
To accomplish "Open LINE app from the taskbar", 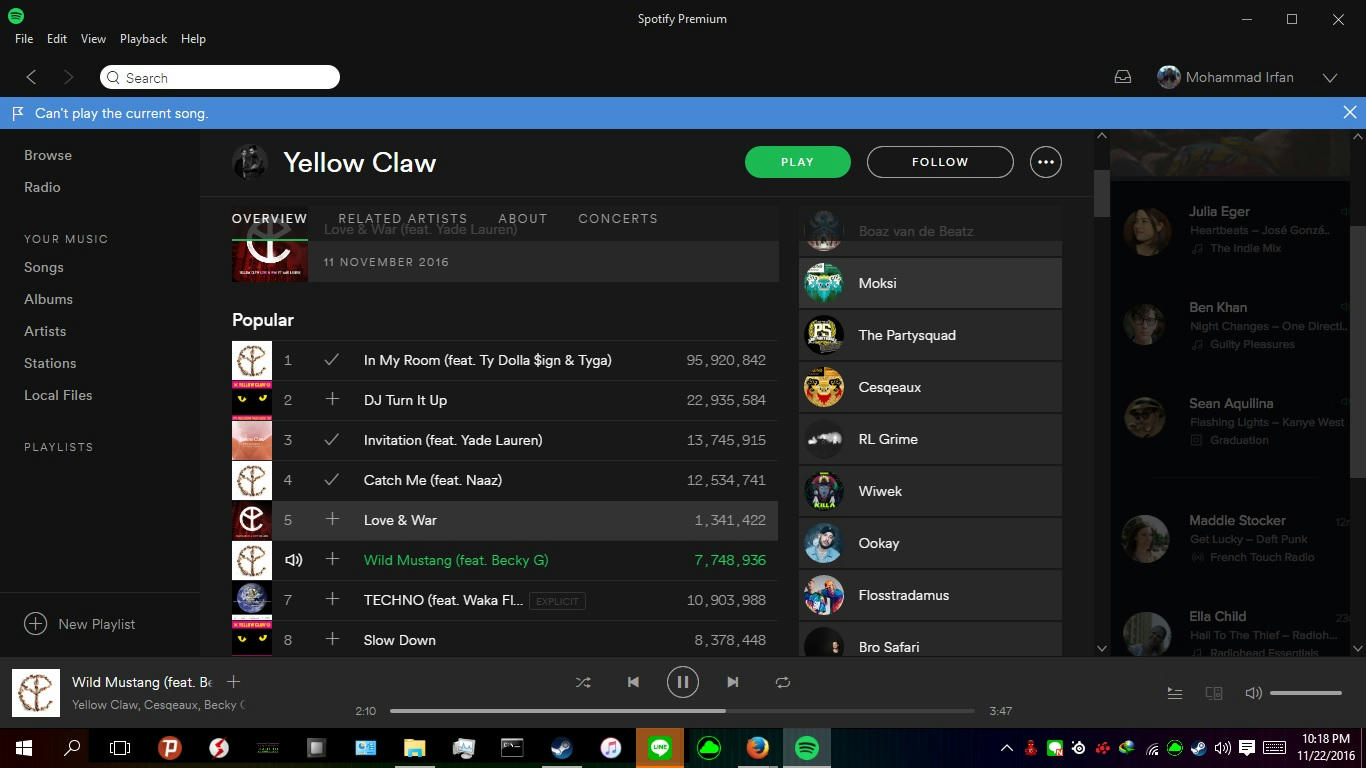I will (x=659, y=748).
